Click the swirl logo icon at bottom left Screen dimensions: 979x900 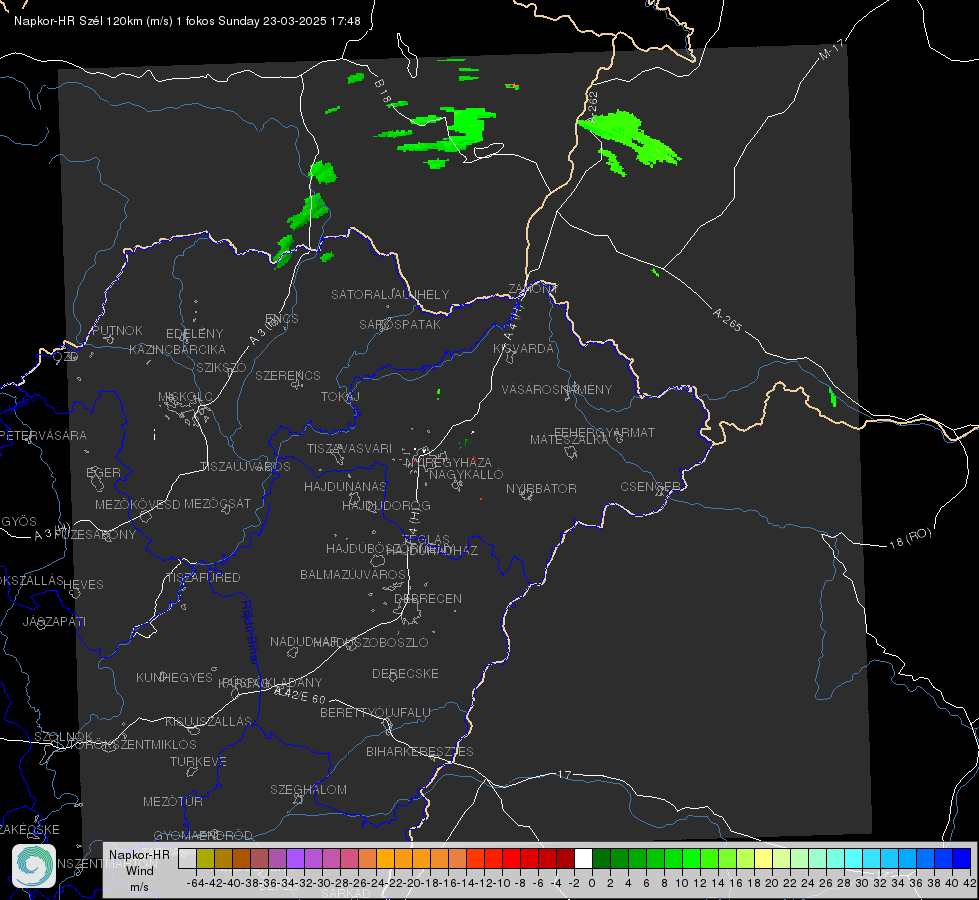click(x=34, y=866)
